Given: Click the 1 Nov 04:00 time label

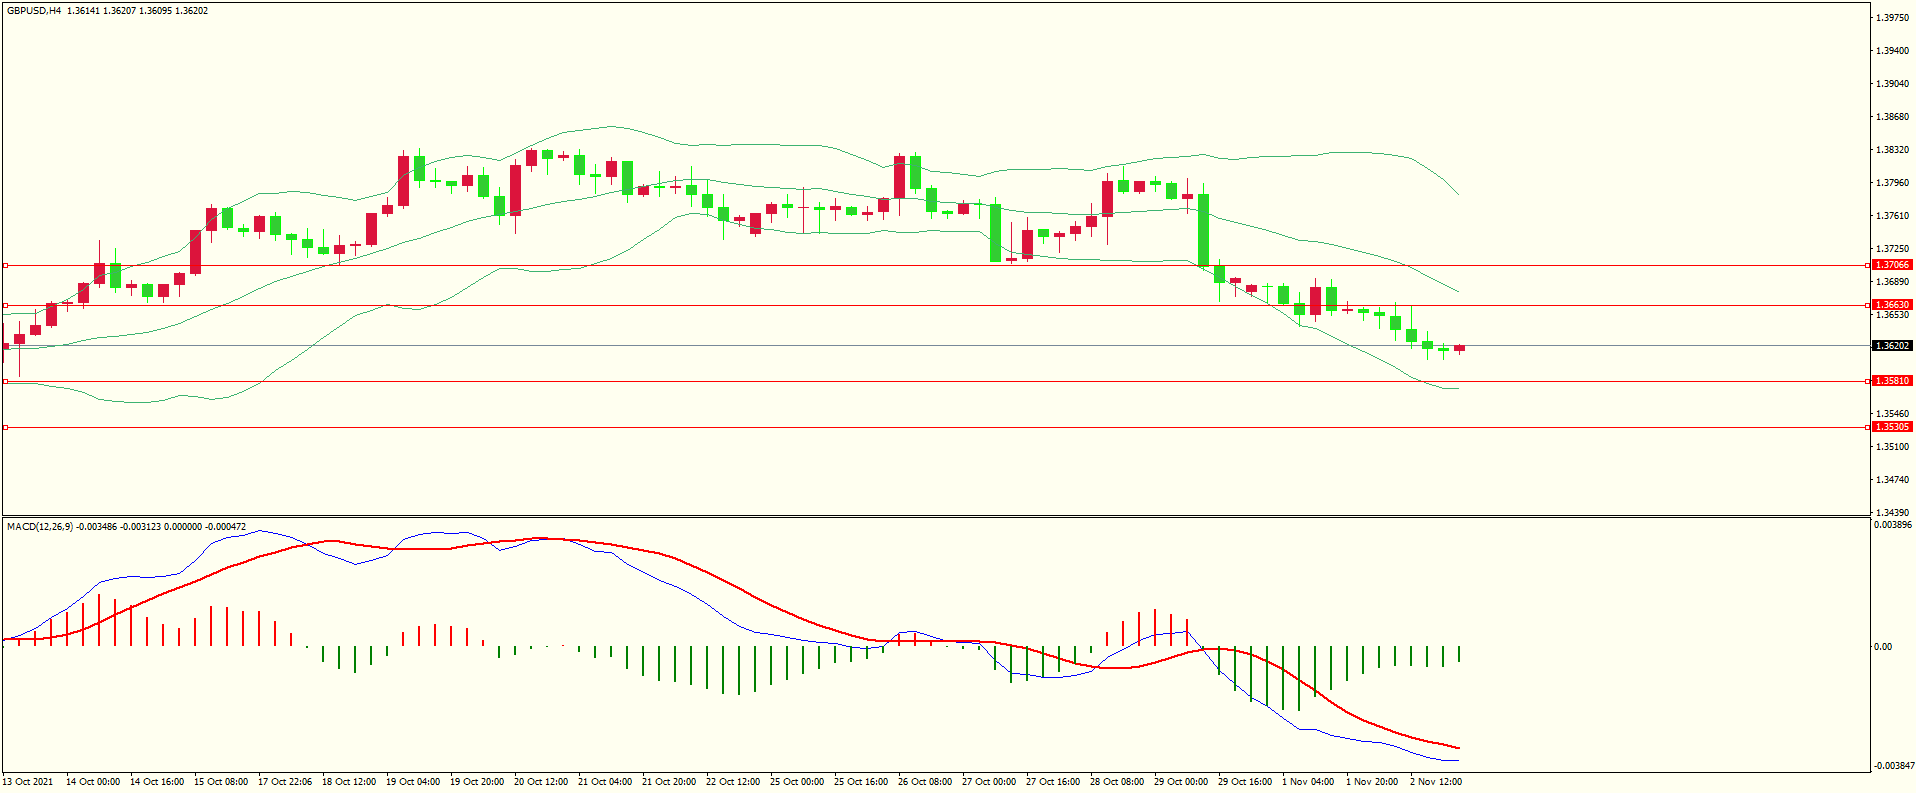Looking at the screenshot, I should coord(1308,782).
